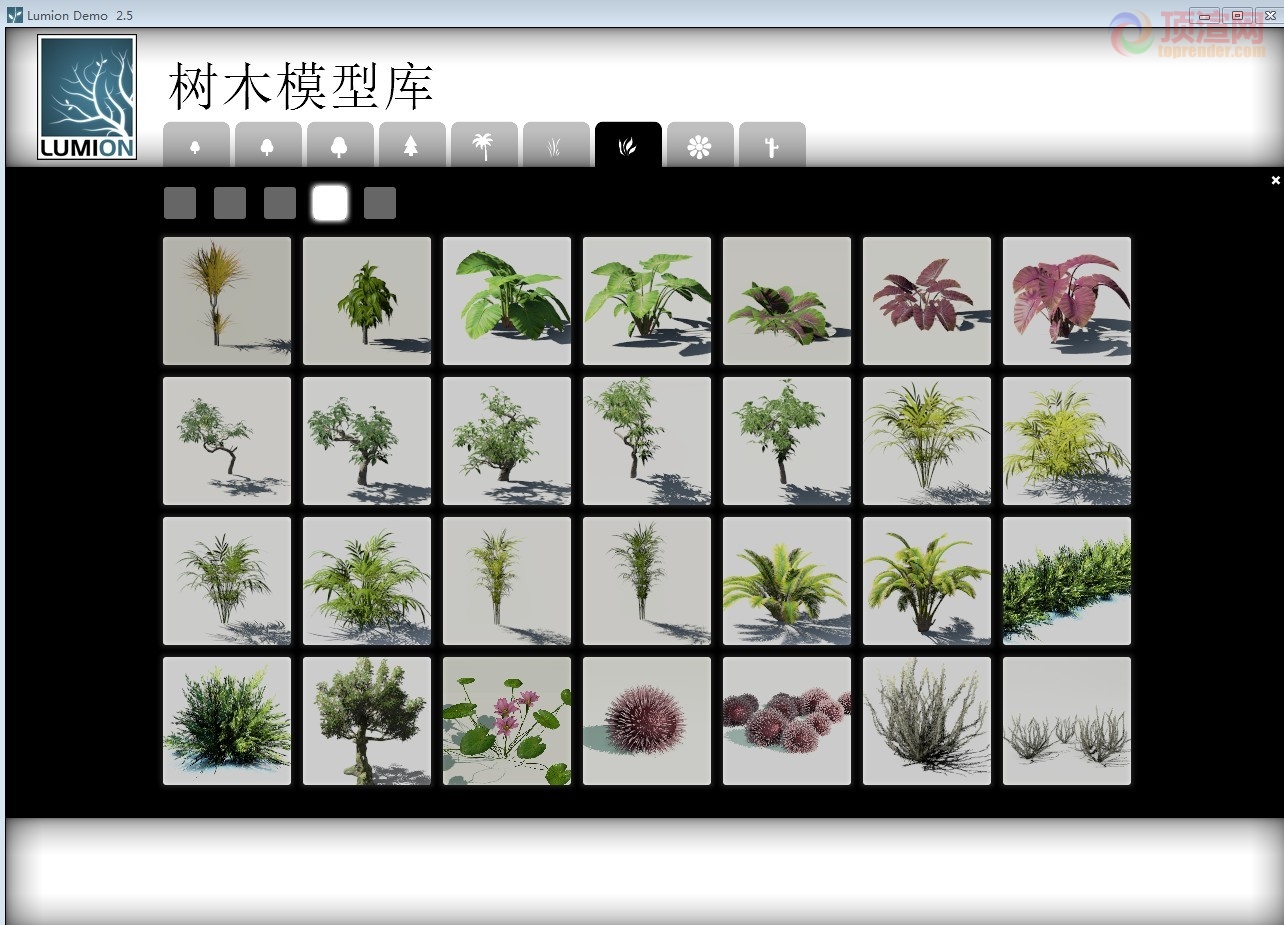Viewport: 1284px width, 925px height.
Task: Pick the large pink elephant-ear plant
Action: coord(1067,301)
